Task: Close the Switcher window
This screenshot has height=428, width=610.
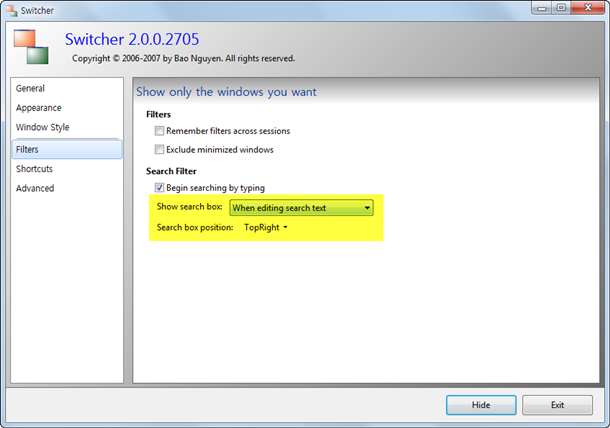Action: [x=588, y=8]
